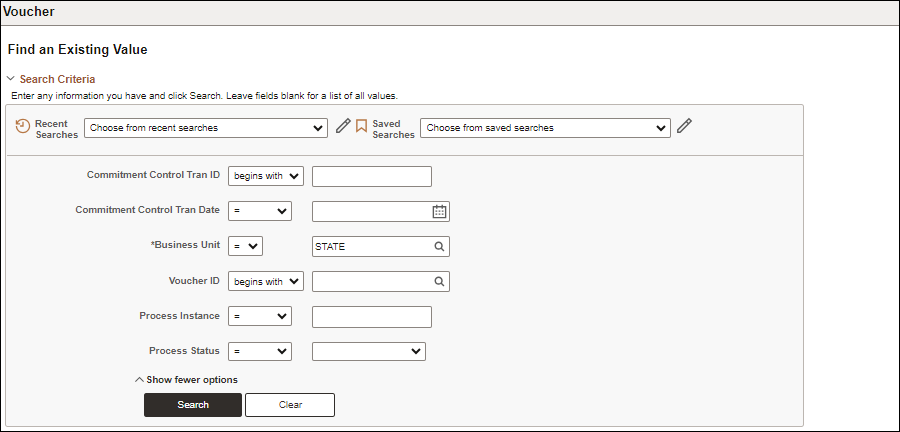
Task: Open the Voucher ID 'begins with' operator dropdown
Action: click(266, 282)
